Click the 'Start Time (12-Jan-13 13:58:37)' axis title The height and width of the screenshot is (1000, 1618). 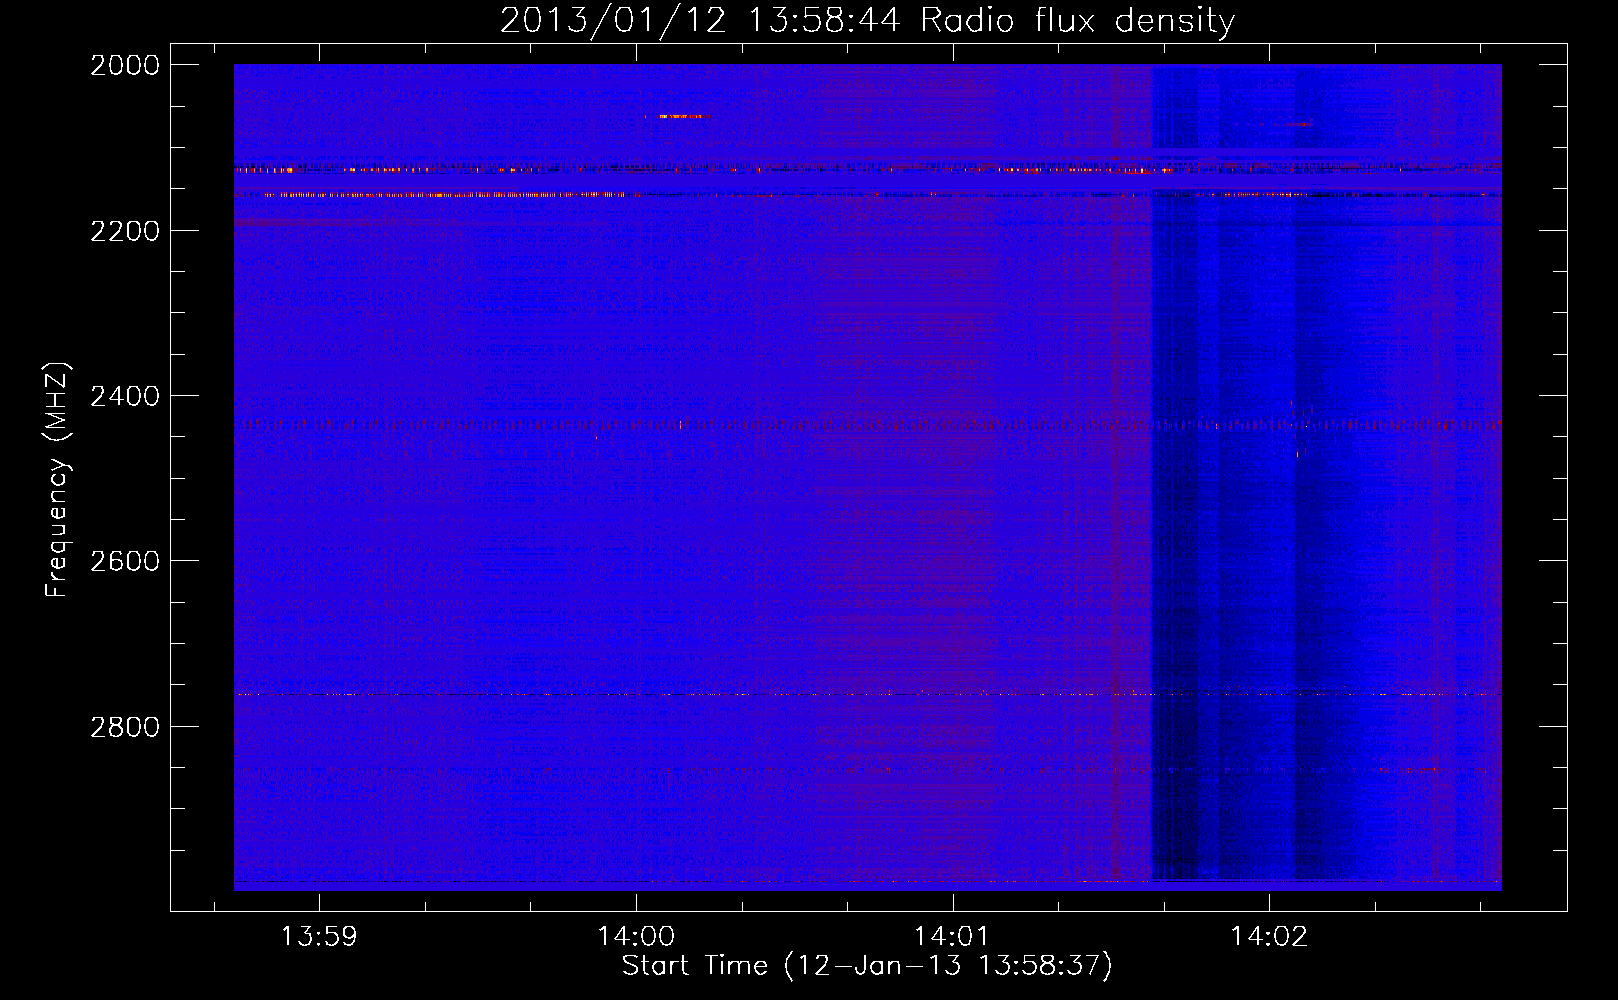click(x=867, y=966)
